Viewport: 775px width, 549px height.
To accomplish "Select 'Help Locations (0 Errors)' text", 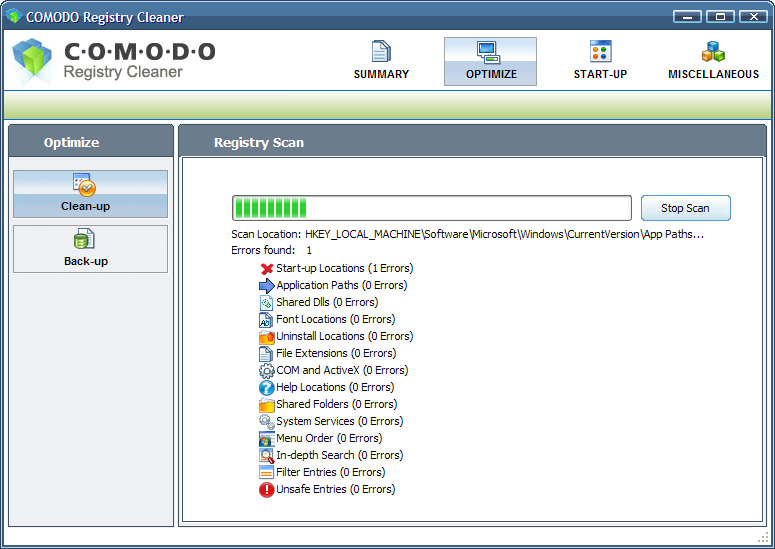I will pos(335,387).
